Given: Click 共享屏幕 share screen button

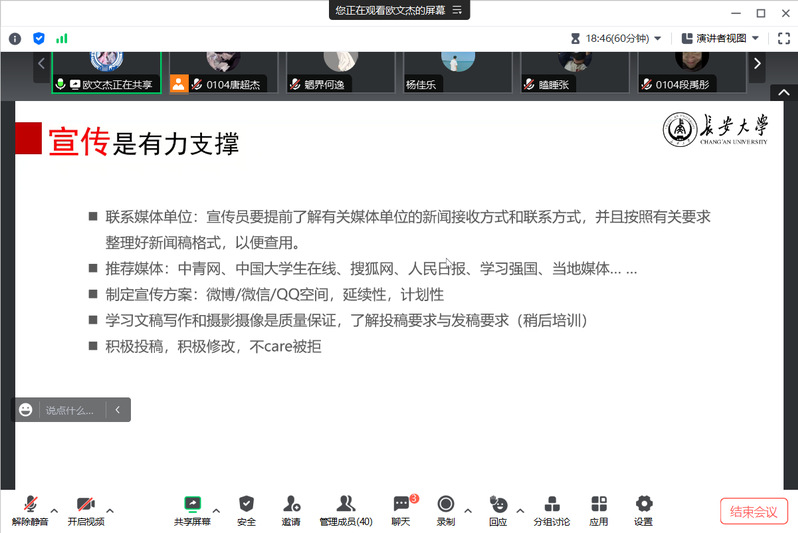Looking at the screenshot, I should tap(192, 509).
